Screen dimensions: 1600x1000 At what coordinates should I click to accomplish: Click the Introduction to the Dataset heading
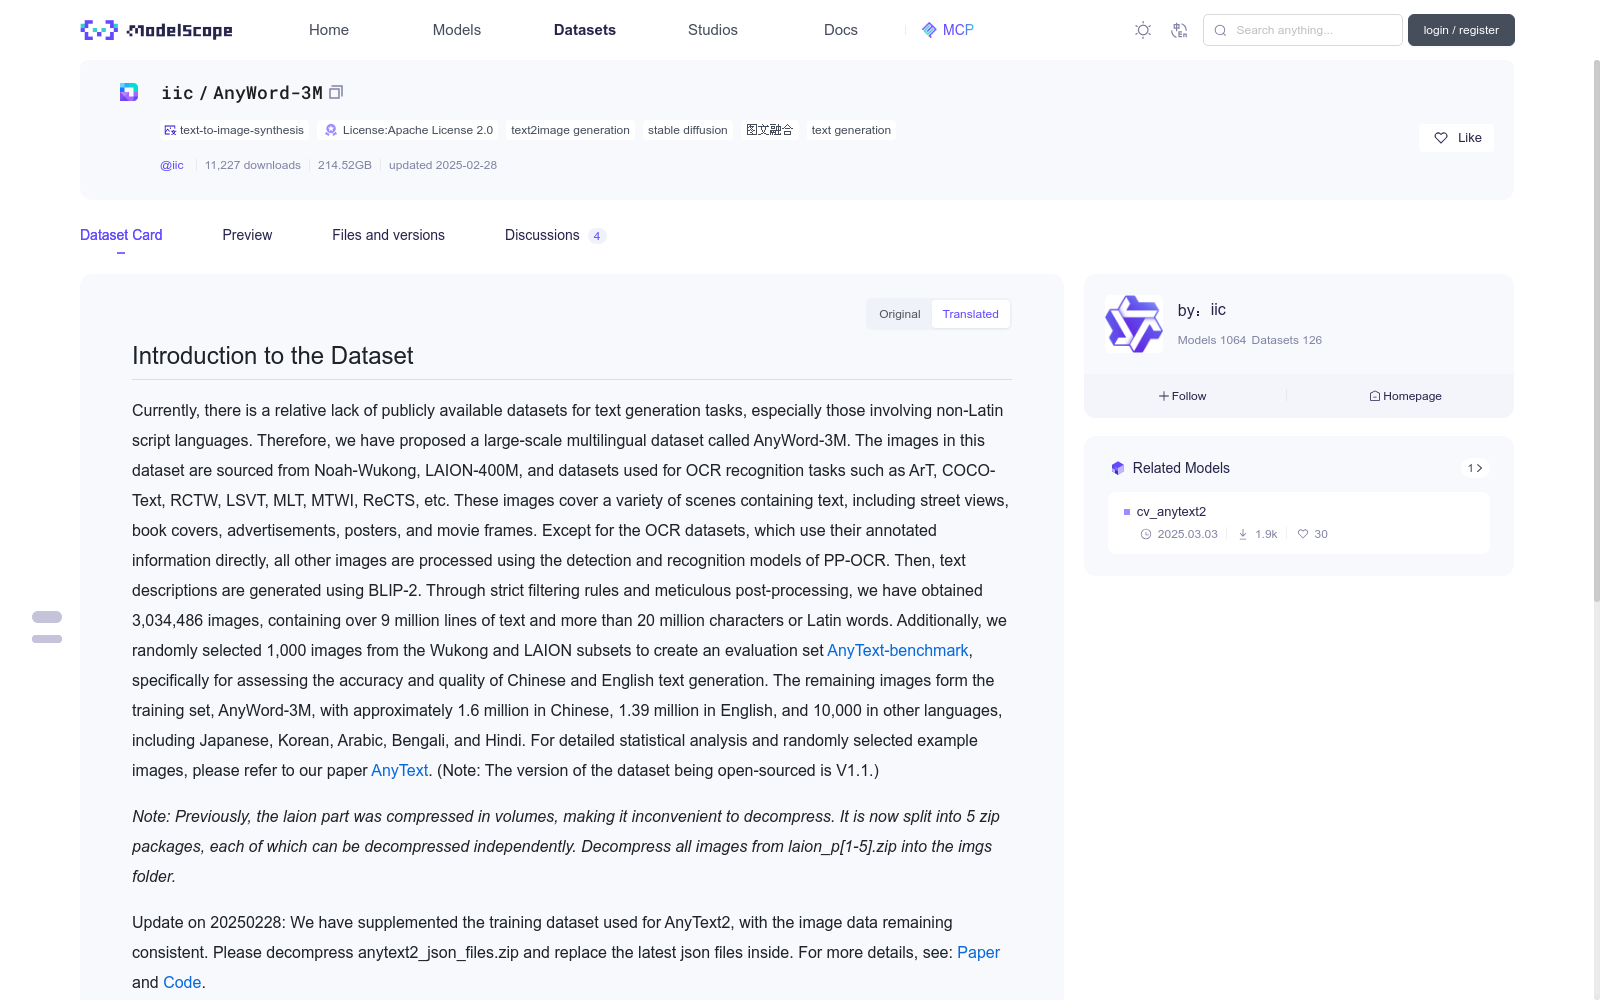tap(273, 356)
